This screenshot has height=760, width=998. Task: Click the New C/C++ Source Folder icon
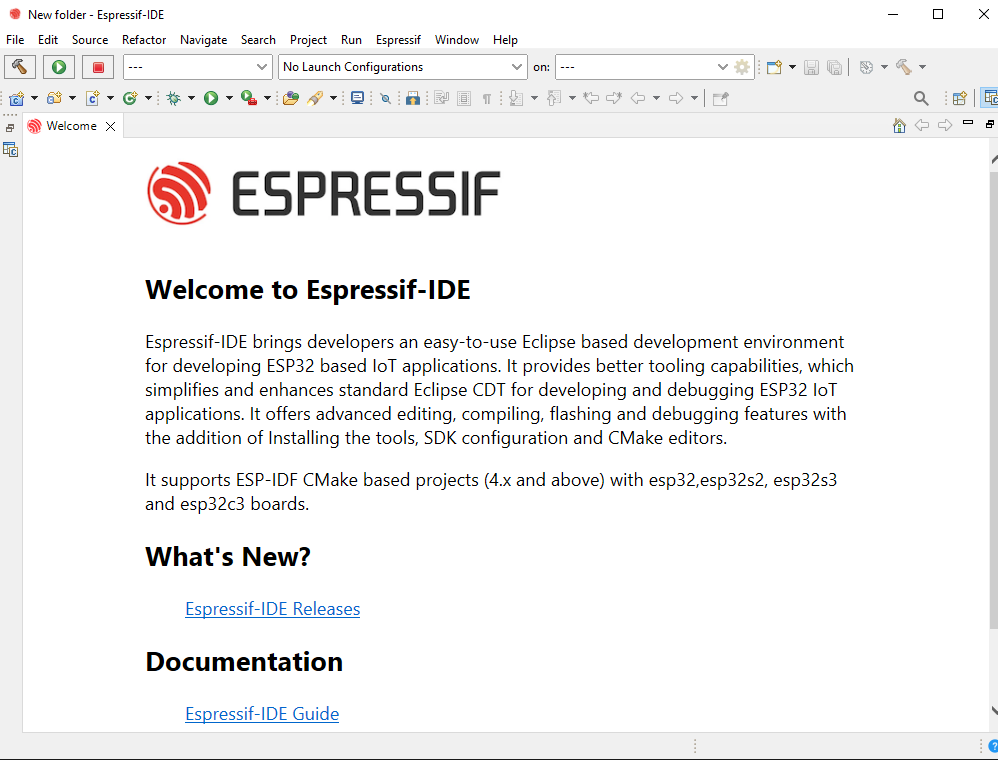coord(54,98)
